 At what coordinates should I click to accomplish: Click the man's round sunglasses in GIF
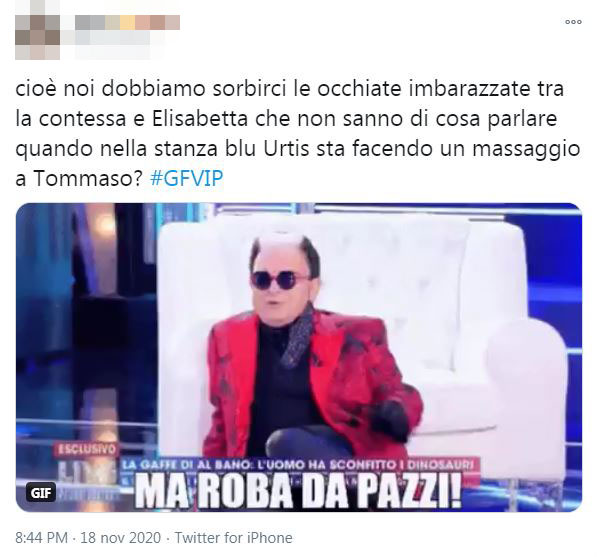pyautogui.click(x=281, y=280)
